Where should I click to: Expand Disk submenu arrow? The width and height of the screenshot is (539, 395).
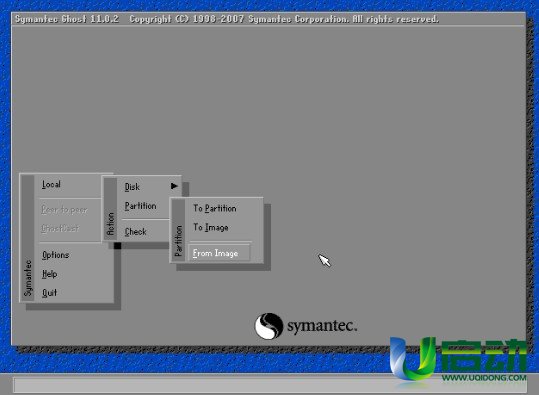point(174,186)
